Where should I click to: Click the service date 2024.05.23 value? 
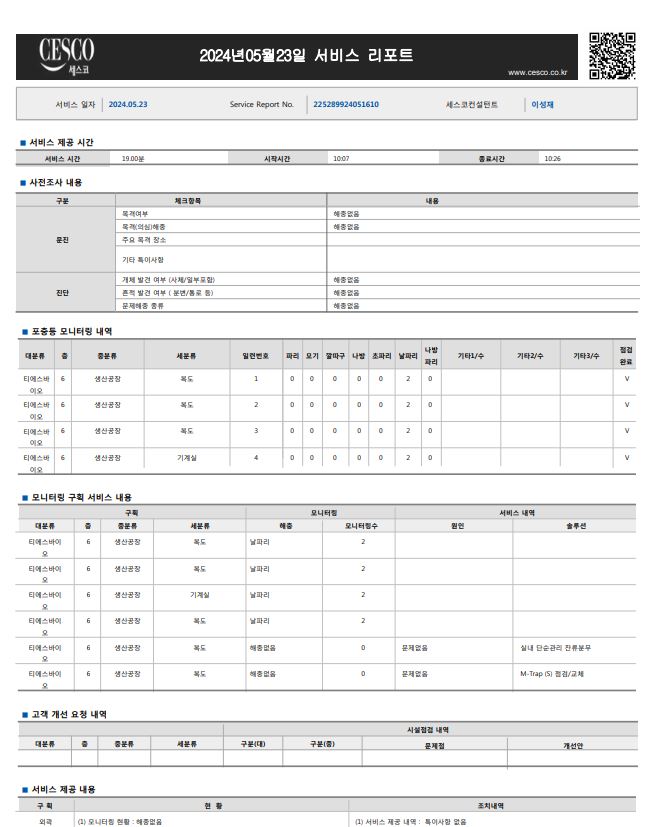pos(128,104)
